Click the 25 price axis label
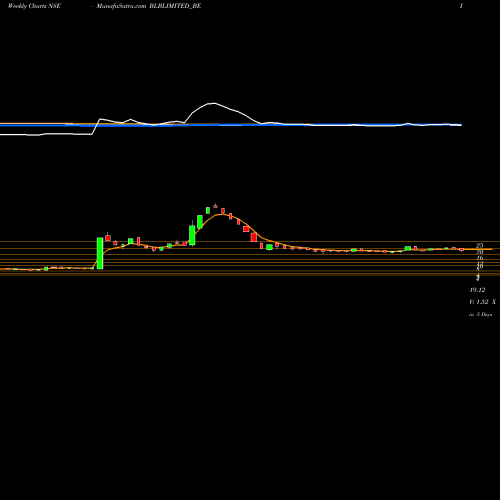500x500 pixels. tap(479, 246)
